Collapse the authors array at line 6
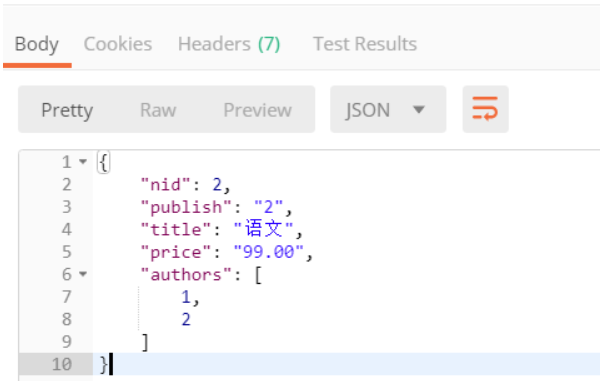The width and height of the screenshot is (608, 381). [x=83, y=274]
